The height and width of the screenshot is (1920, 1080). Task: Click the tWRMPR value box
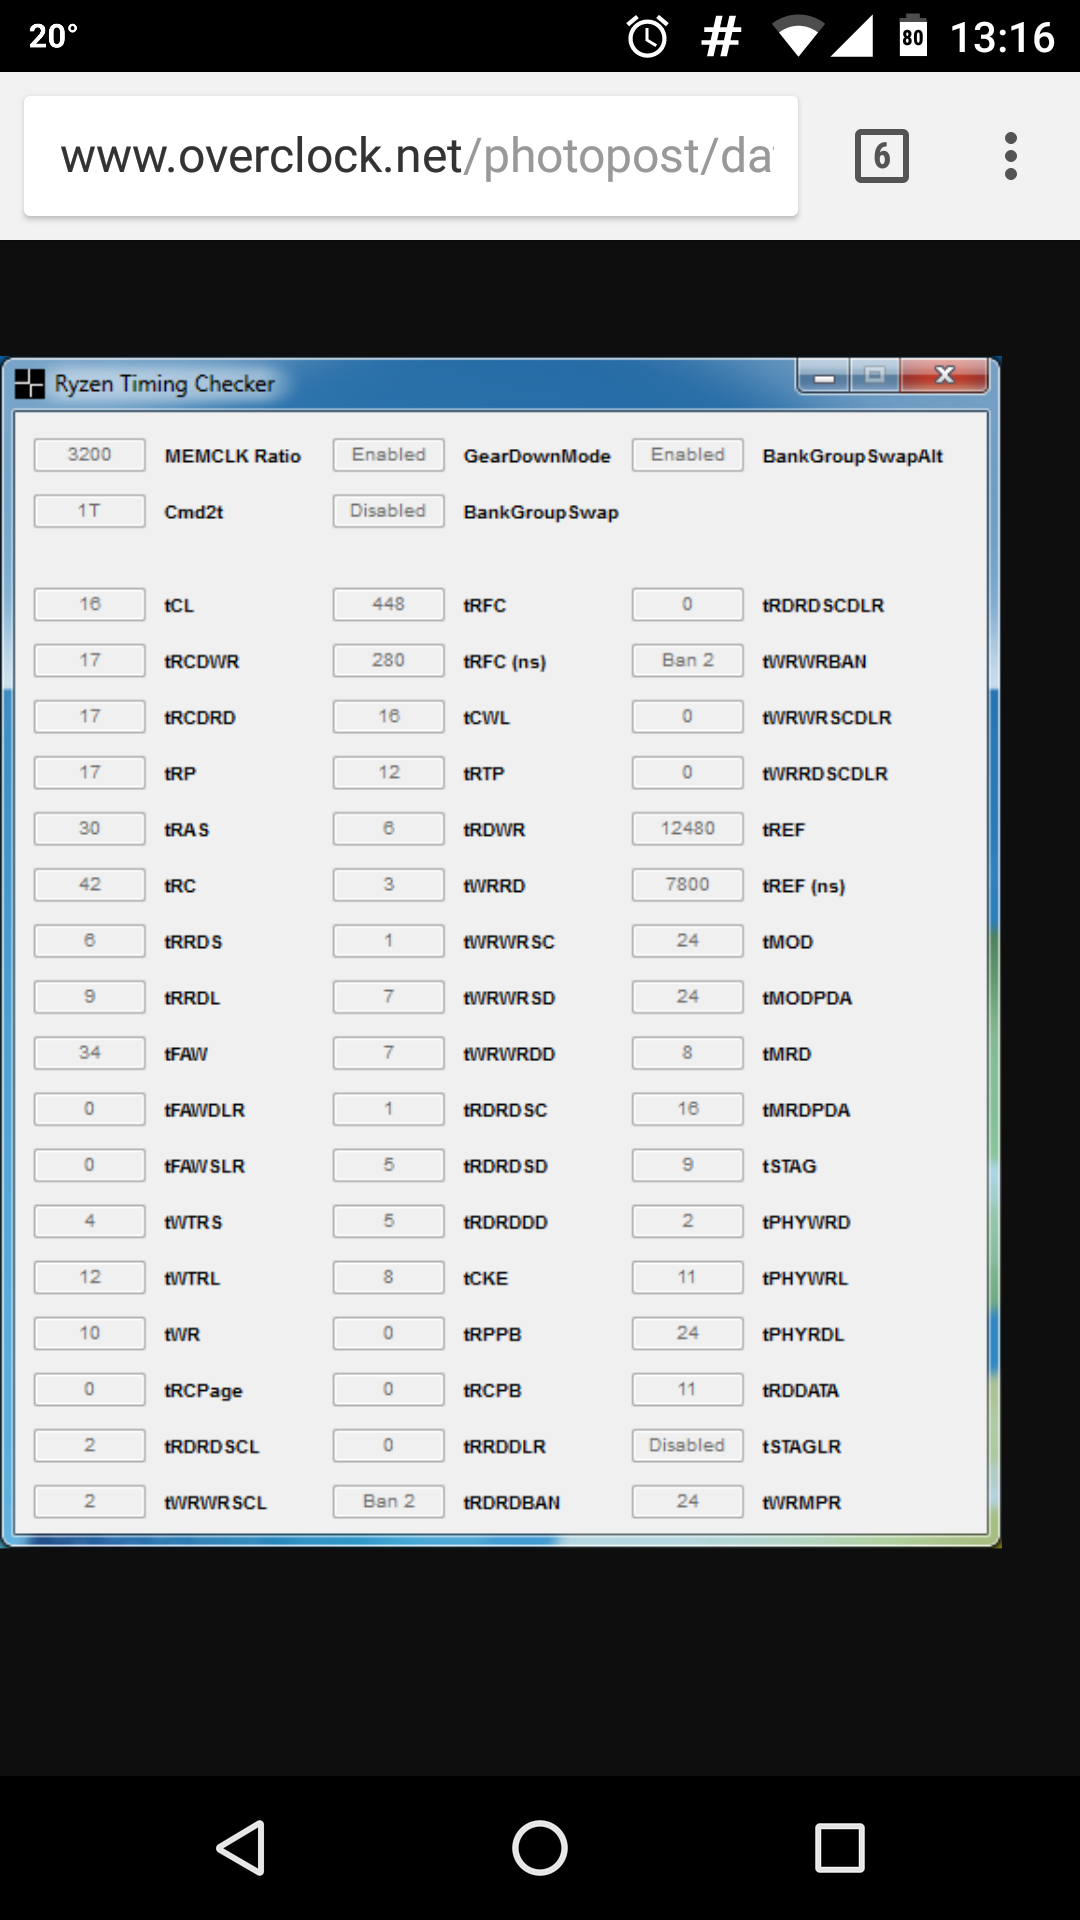click(x=688, y=1502)
